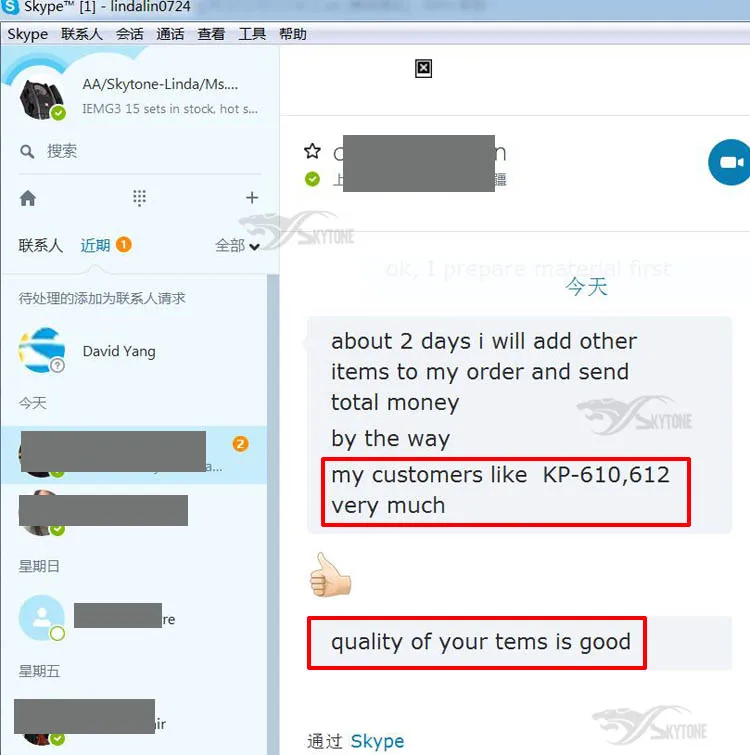
Task: Open the 通话 menu
Action: click(170, 34)
